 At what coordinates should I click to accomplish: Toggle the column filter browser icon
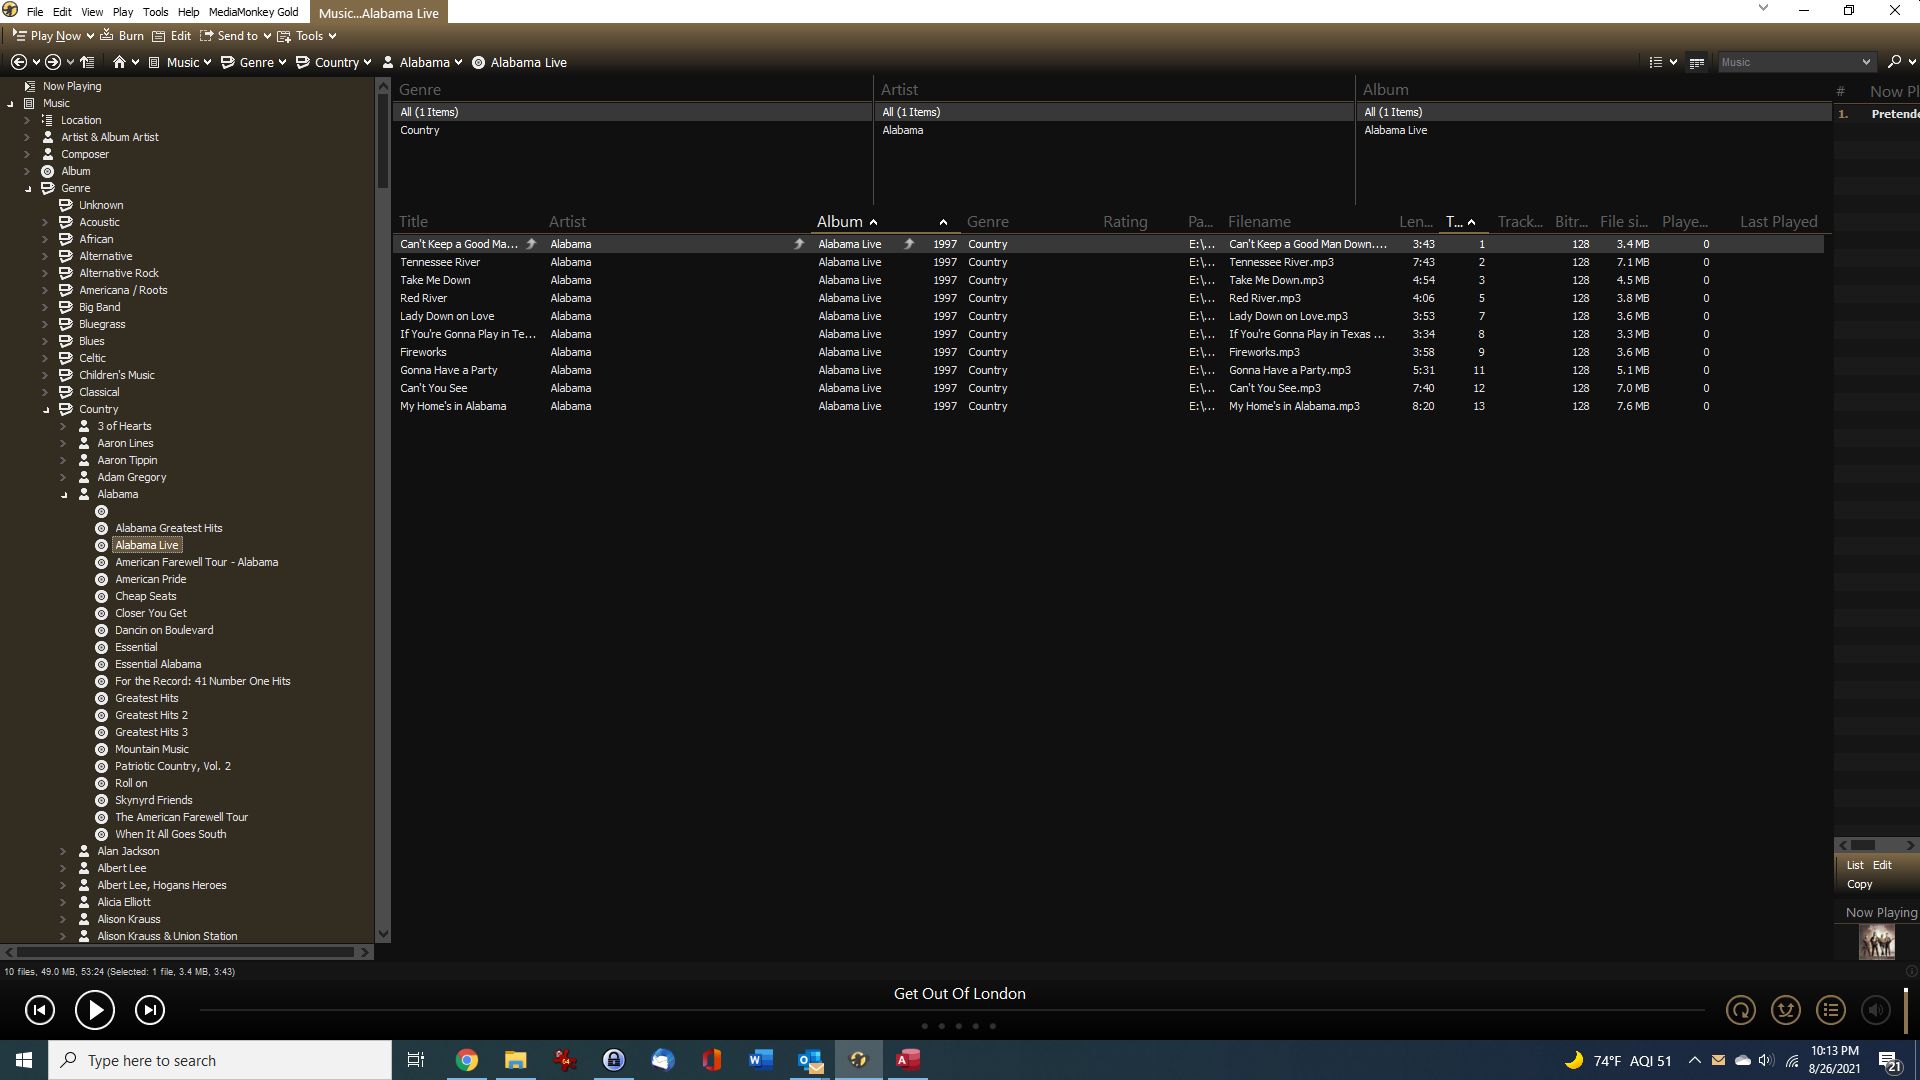(1697, 62)
